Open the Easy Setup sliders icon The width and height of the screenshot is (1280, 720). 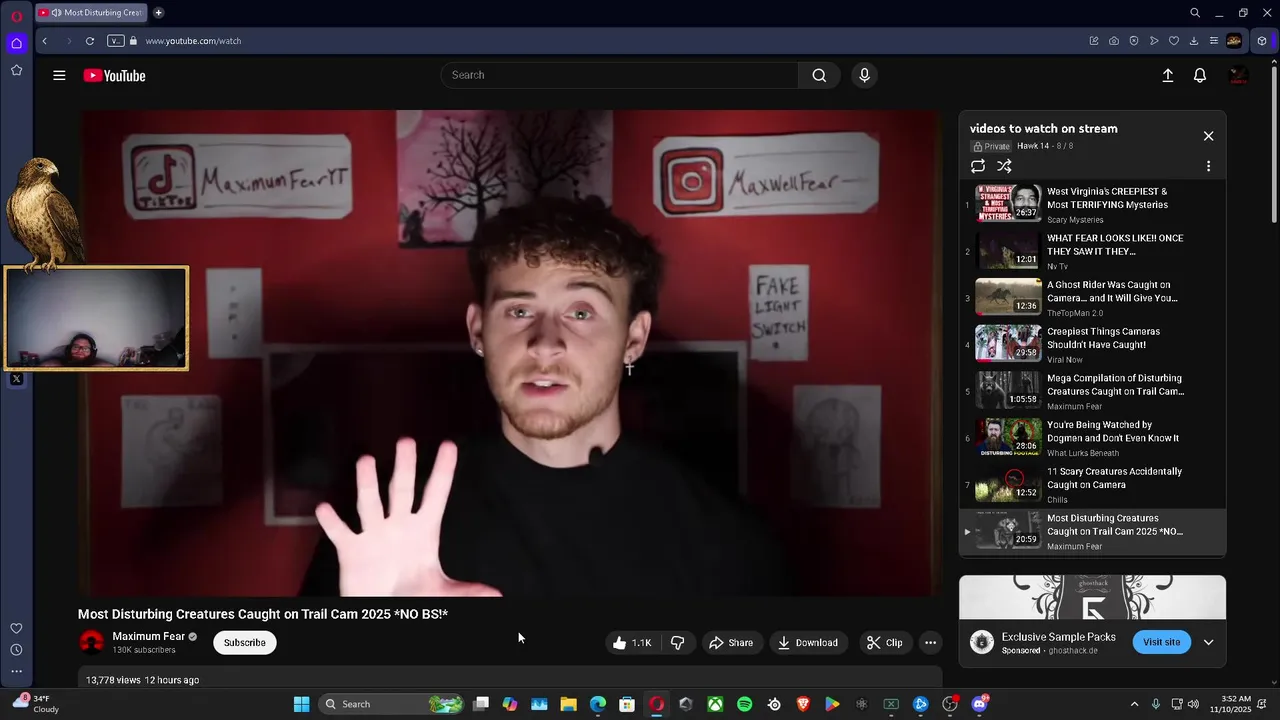(x=1214, y=41)
